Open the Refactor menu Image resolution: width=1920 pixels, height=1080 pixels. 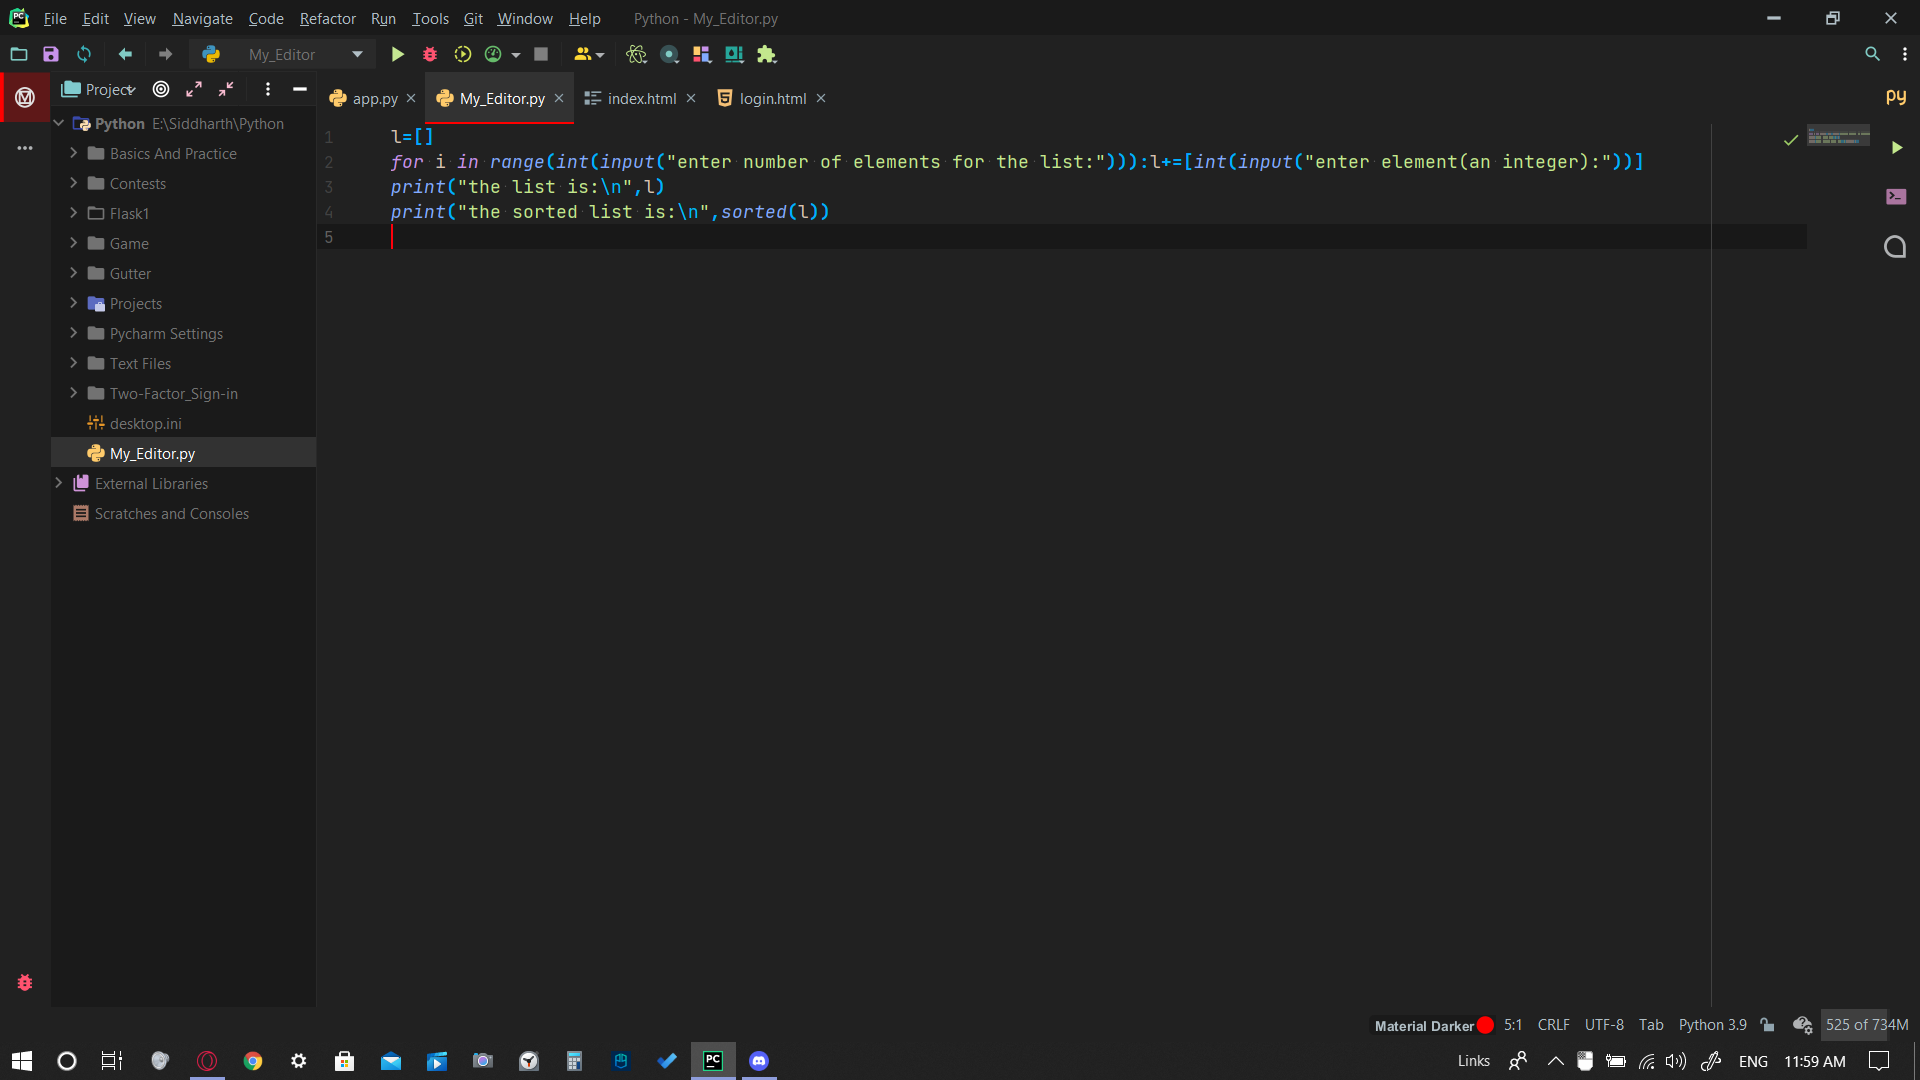[x=327, y=18]
